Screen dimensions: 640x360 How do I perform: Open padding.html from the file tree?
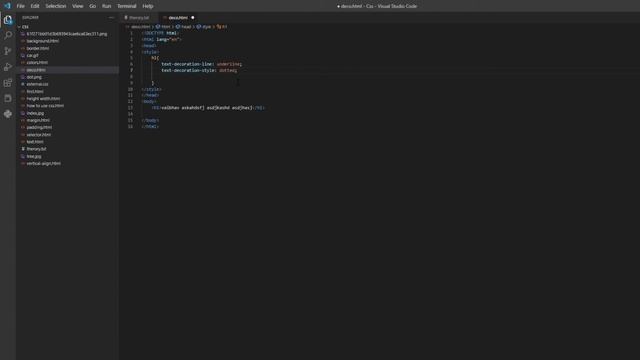39,127
